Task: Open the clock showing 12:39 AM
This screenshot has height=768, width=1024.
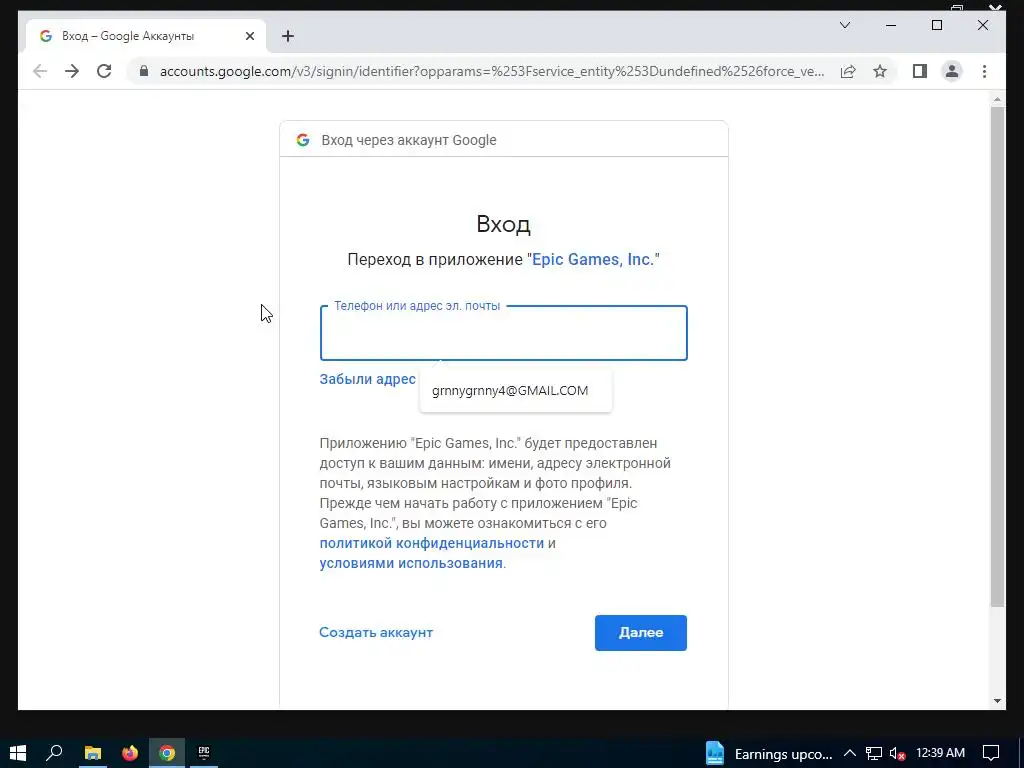Action: (x=940, y=753)
